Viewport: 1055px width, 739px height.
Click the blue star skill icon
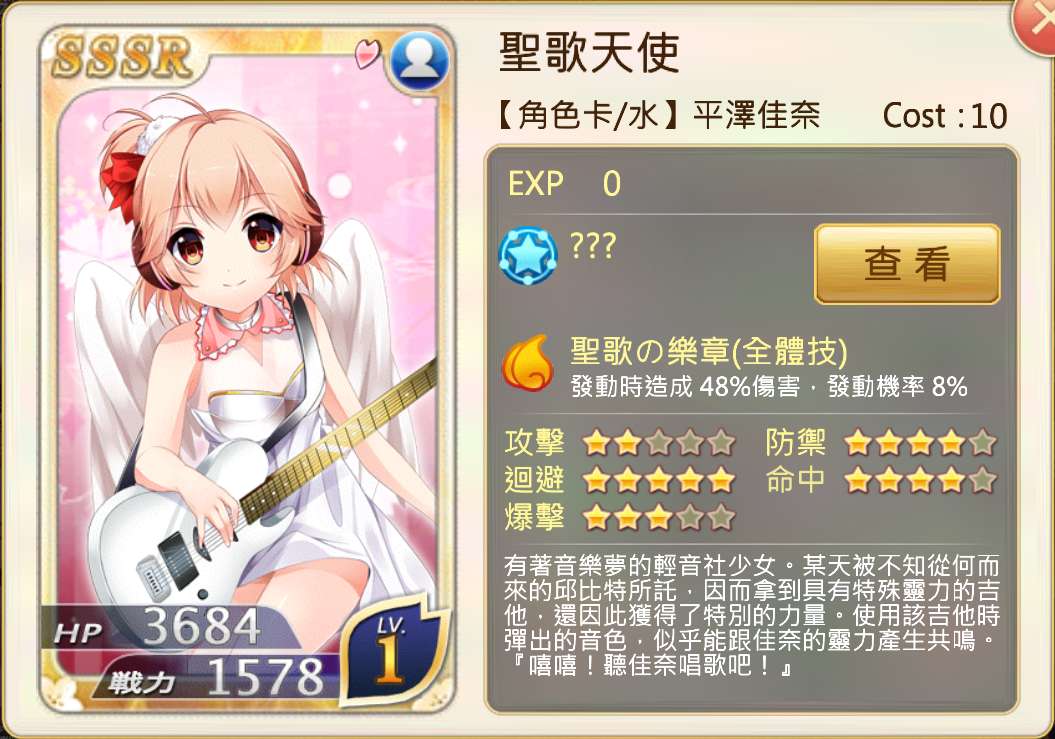tap(528, 256)
